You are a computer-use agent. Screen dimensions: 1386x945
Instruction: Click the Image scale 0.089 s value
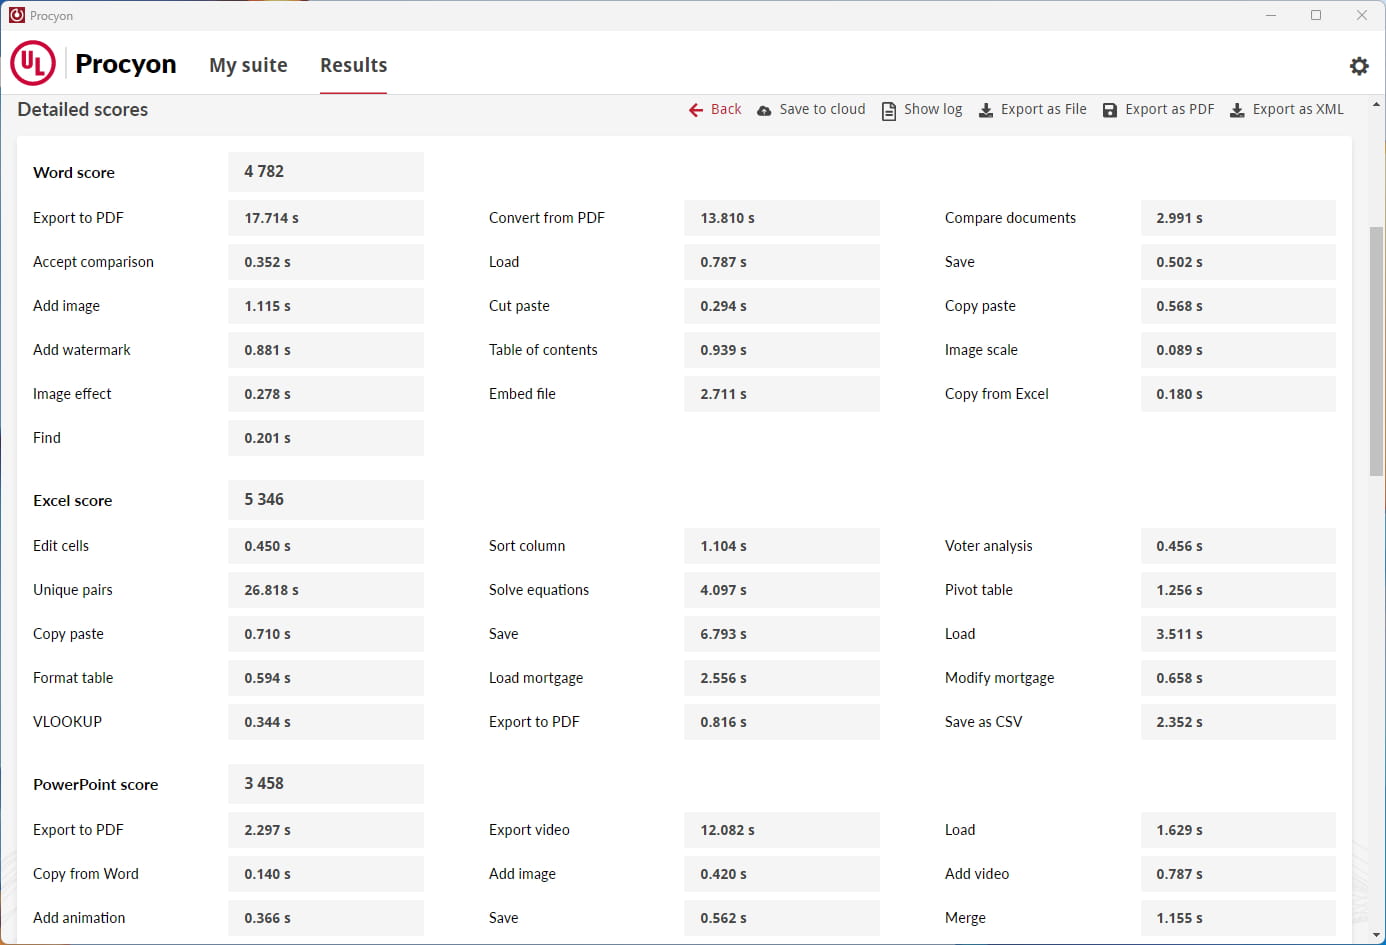pyautogui.click(x=1238, y=350)
